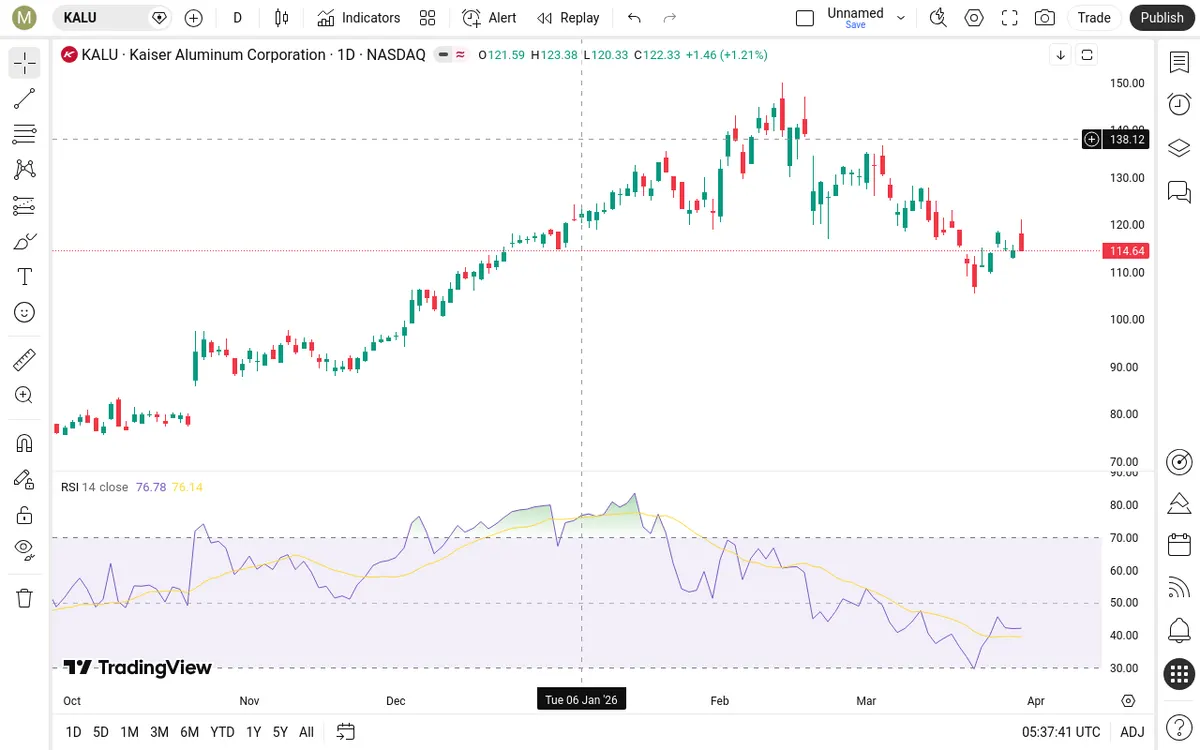The image size is (1200, 750).
Task: Toggle ADJ adjusted data setting
Action: click(1132, 732)
